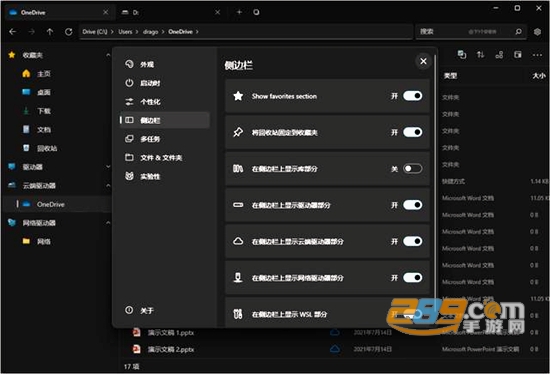Viewport: 550px width, 374px height.
Task: Collapse the Favorites section in sidebar
Action: (x=108, y=55)
